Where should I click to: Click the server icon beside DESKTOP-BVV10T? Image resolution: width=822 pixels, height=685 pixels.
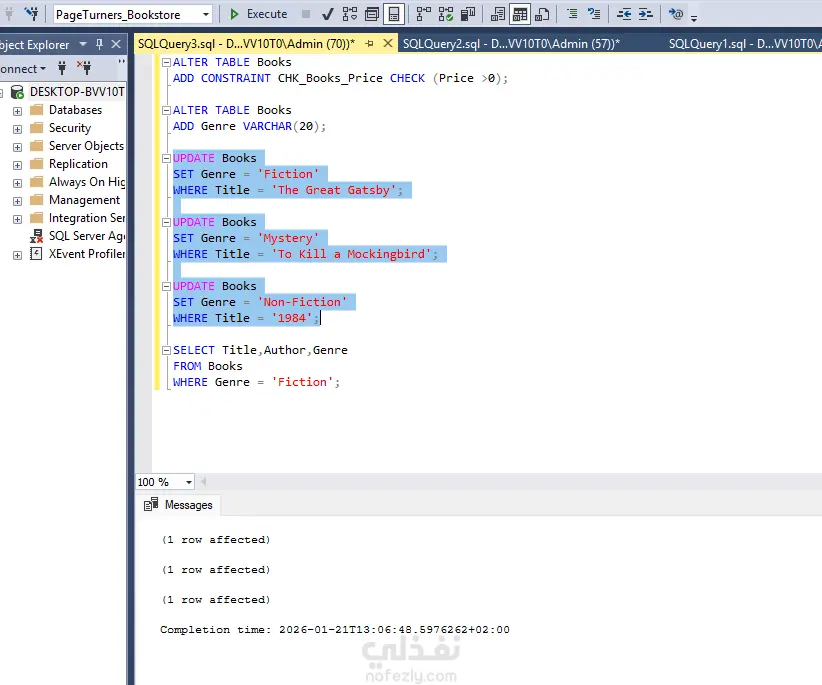pyautogui.click(x=17, y=92)
